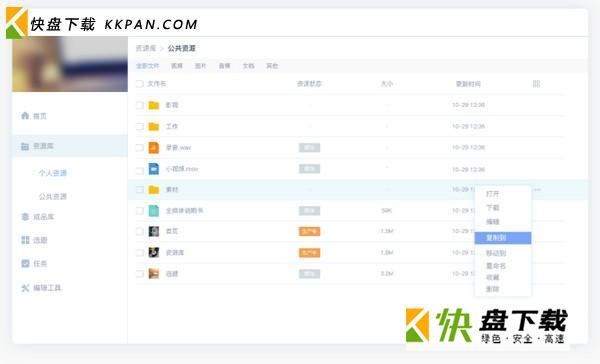Open 公共资源 in the sidebar submenu

click(53, 196)
